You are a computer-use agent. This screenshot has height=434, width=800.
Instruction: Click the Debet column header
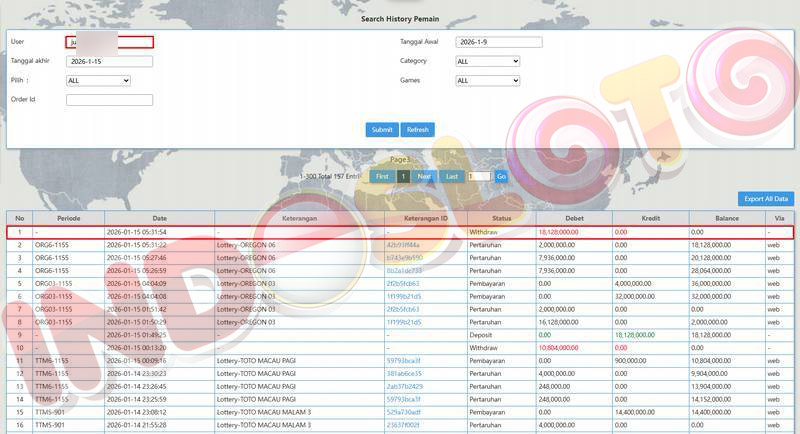(574, 218)
